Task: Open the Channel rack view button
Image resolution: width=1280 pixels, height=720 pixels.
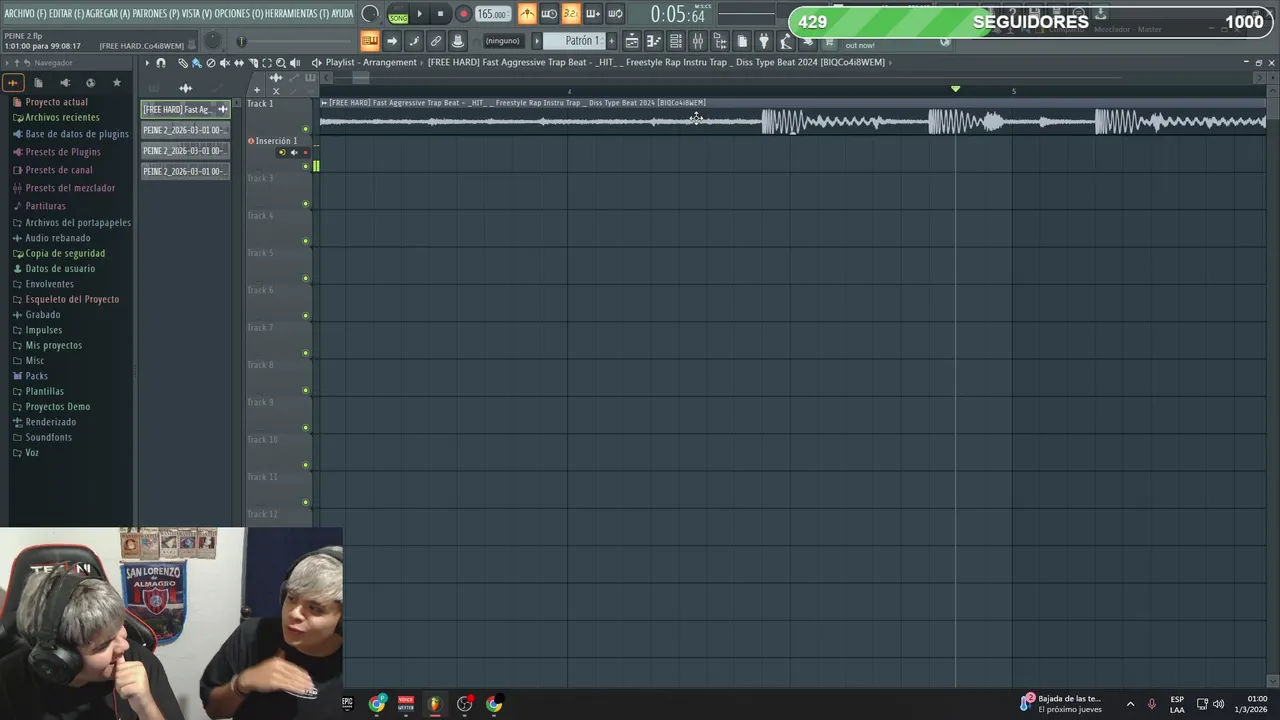Action: pyautogui.click(x=676, y=41)
